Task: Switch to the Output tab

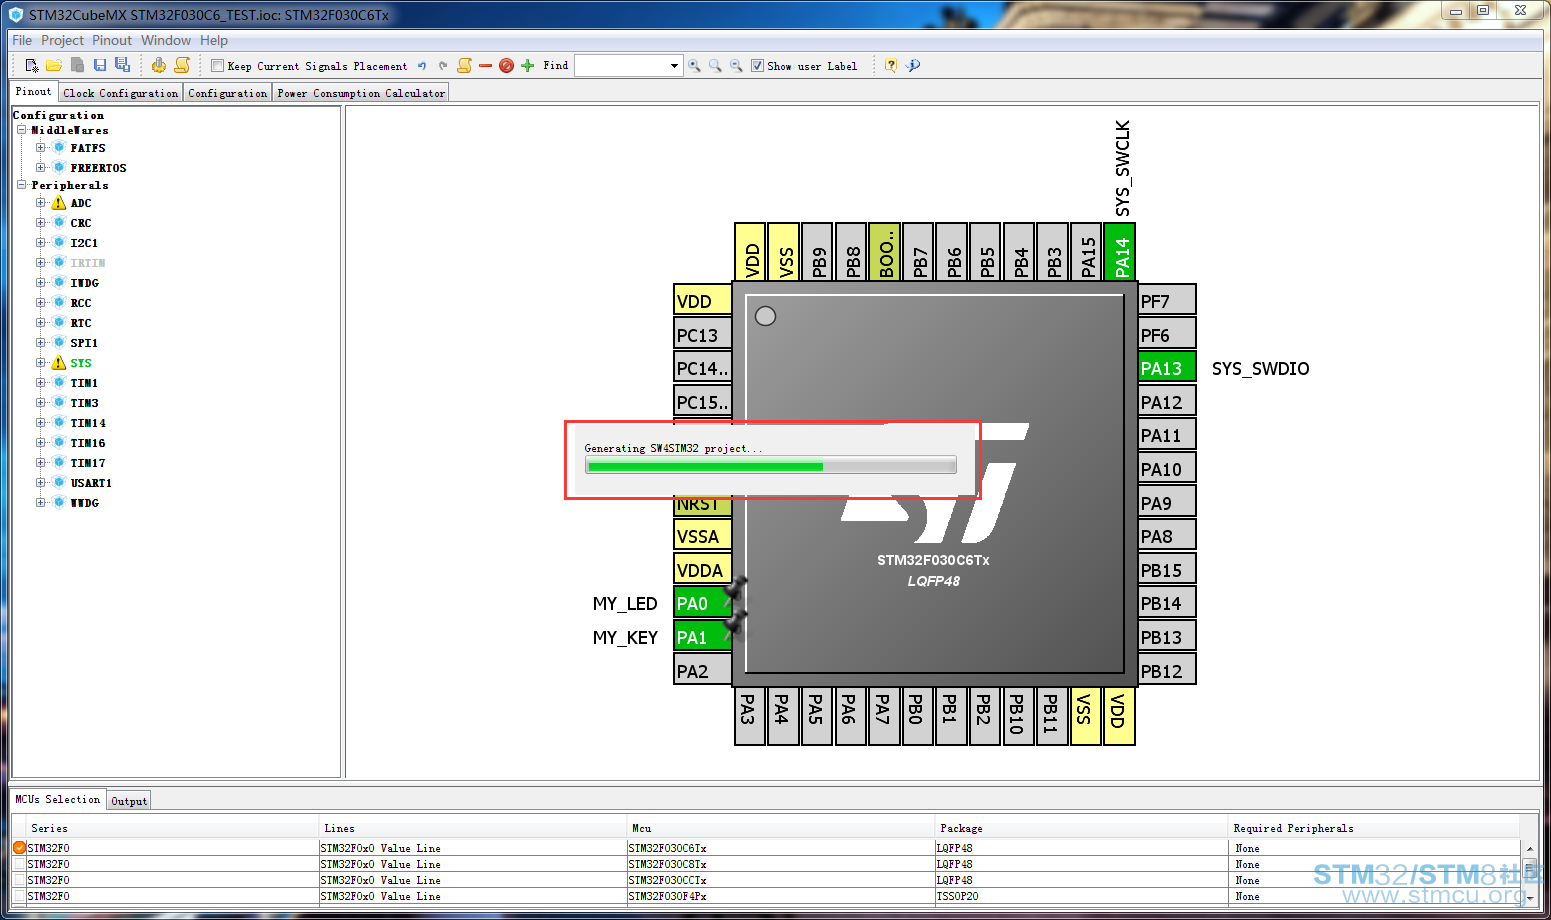Action: point(129,801)
